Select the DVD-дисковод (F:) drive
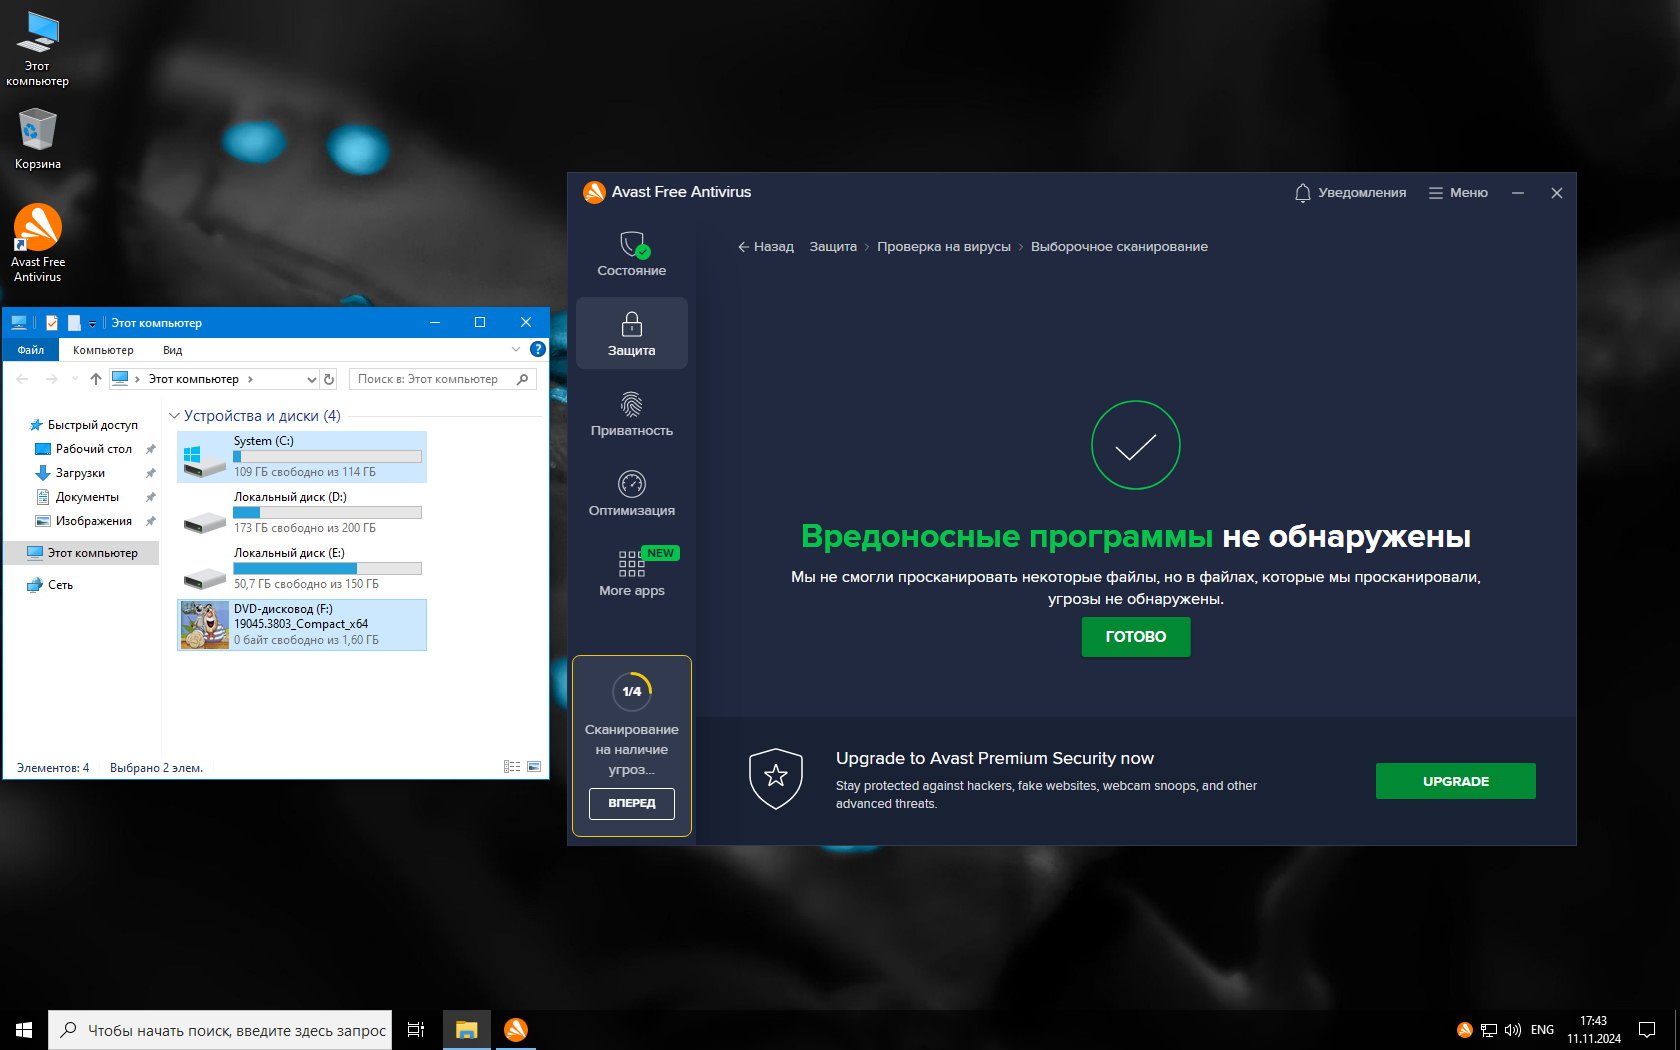The height and width of the screenshot is (1050, 1680). click(302, 625)
